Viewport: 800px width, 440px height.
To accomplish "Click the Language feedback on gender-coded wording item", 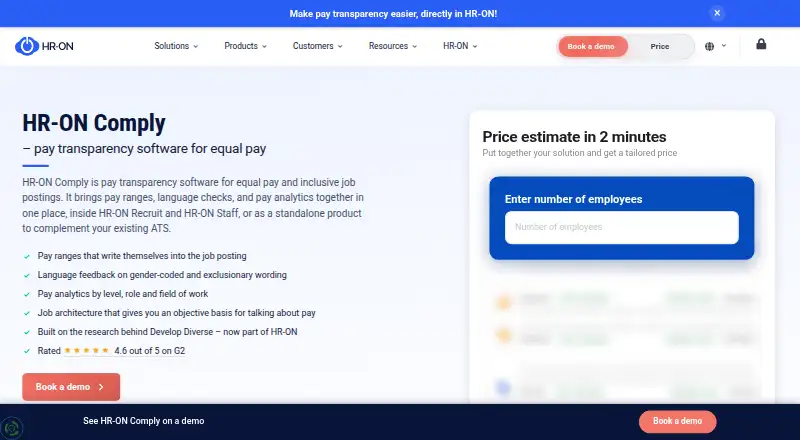I will 162,275.
